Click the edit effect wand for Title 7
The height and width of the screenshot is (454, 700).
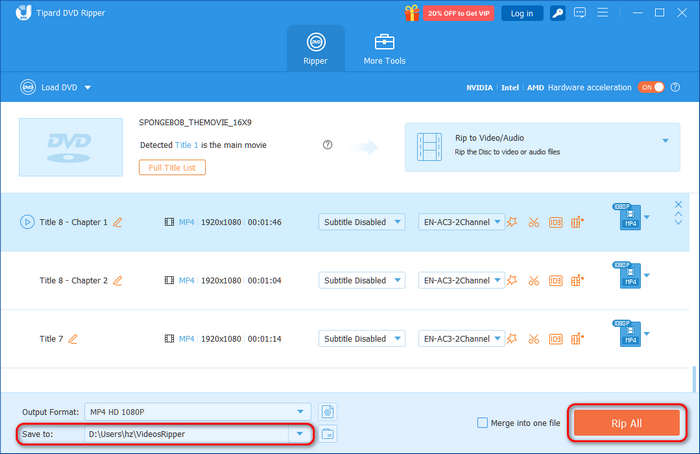(512, 339)
